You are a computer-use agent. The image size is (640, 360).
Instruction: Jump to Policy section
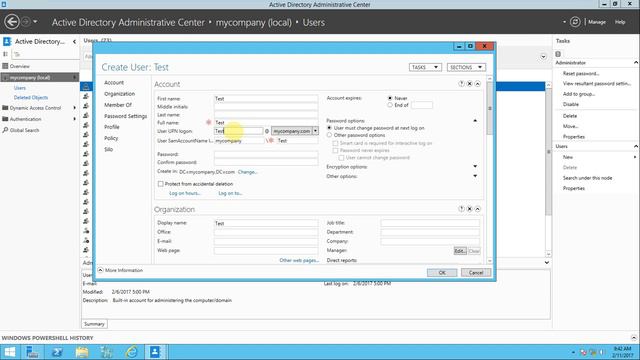tap(111, 138)
